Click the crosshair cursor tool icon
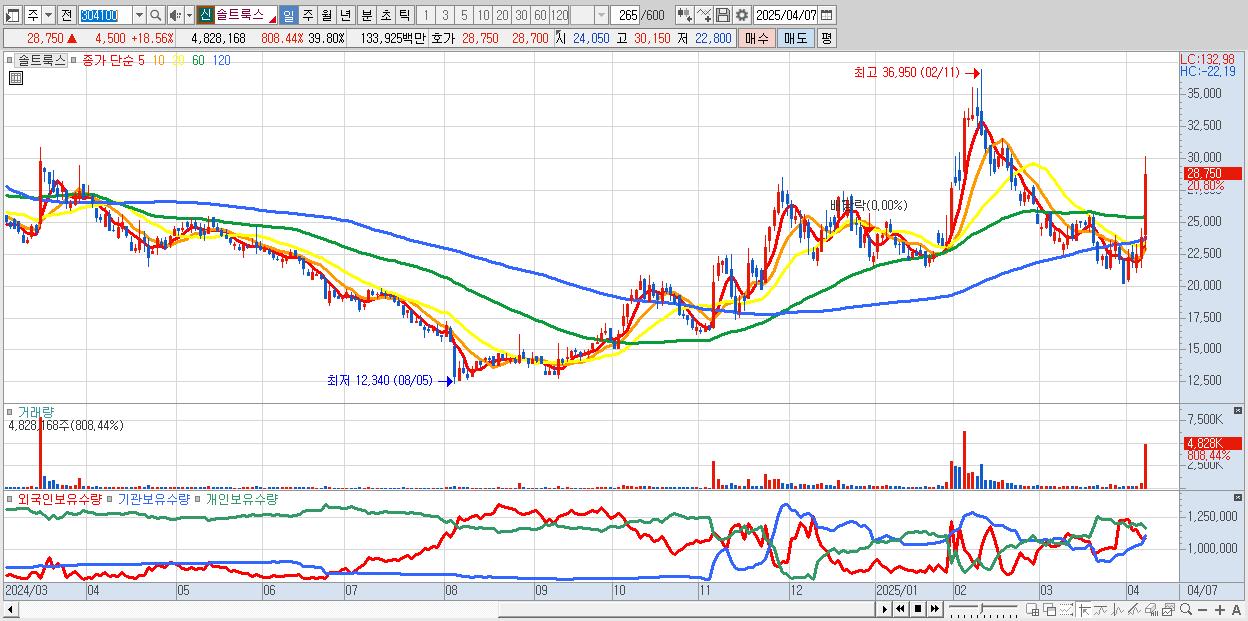Viewport: 1248px width, 621px height. click(x=1084, y=609)
